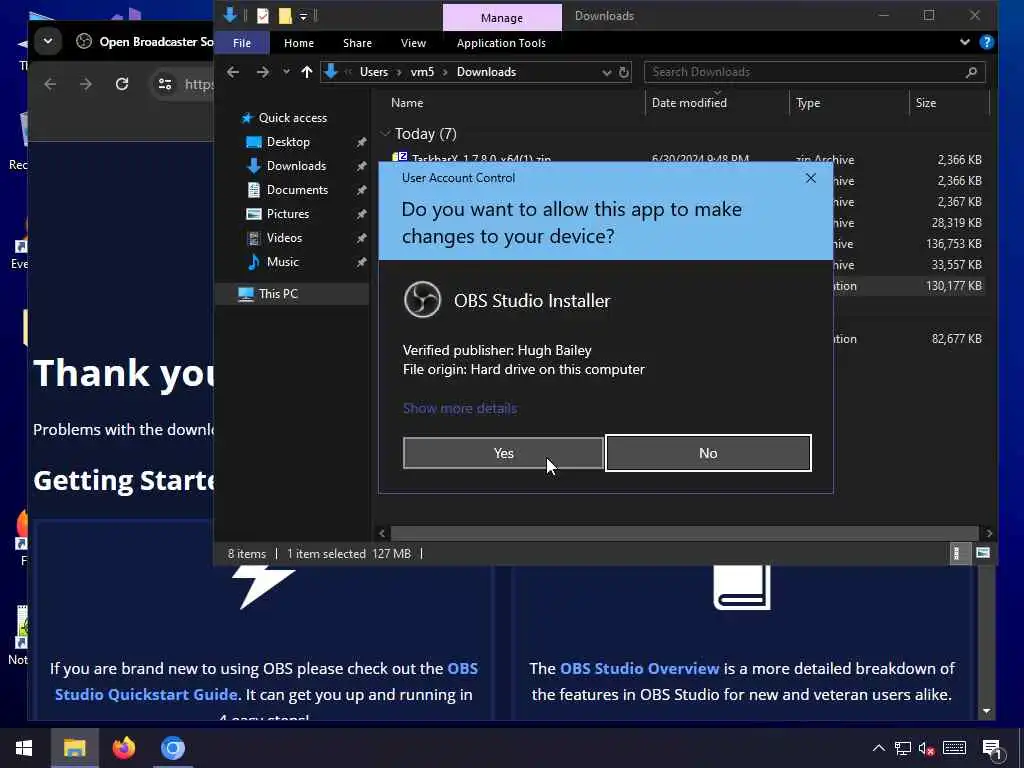Open the OBS Studio Overview link
Screen dimensions: 1024x768
[x=639, y=669]
